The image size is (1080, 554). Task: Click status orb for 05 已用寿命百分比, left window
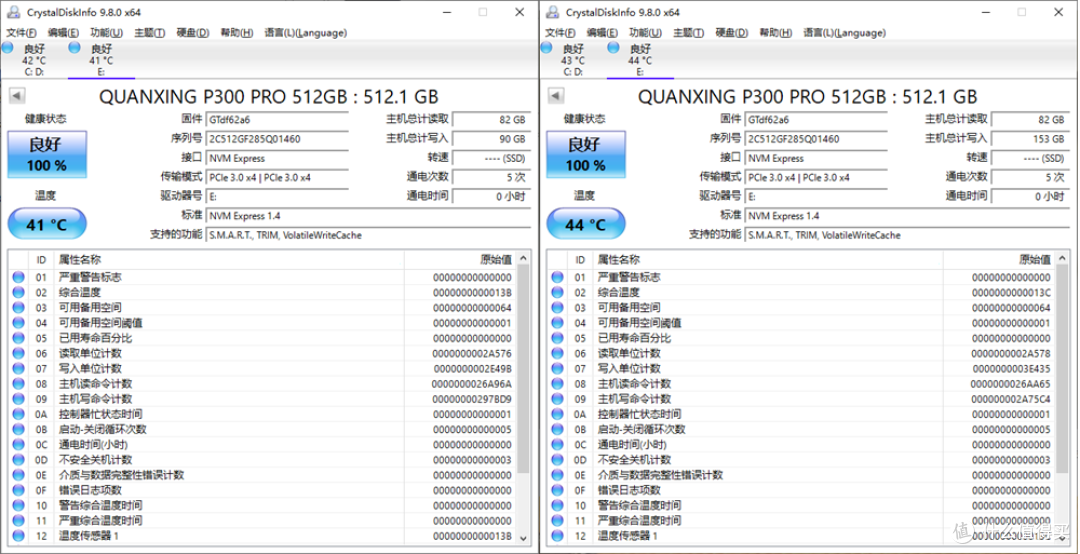pyautogui.click(x=18, y=338)
